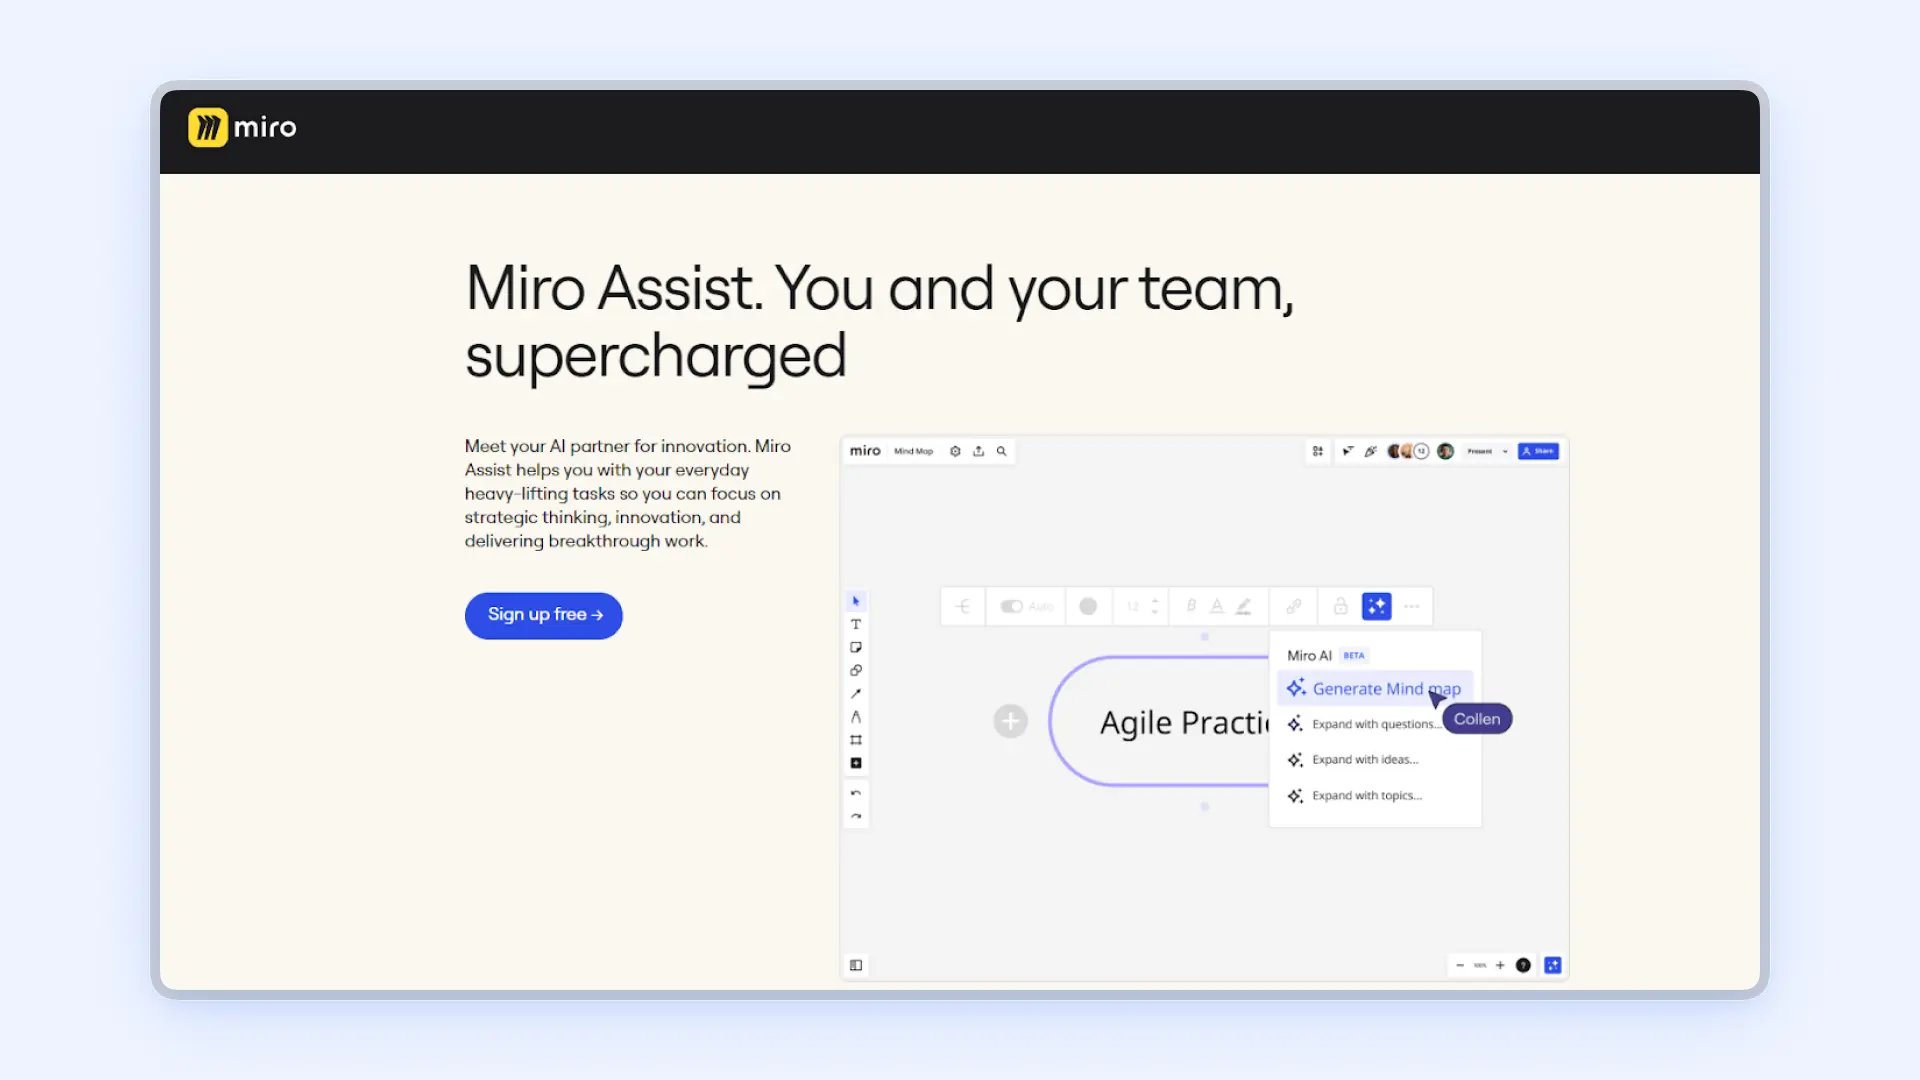
Task: Click the Miro AI assistant icon
Action: (1377, 605)
